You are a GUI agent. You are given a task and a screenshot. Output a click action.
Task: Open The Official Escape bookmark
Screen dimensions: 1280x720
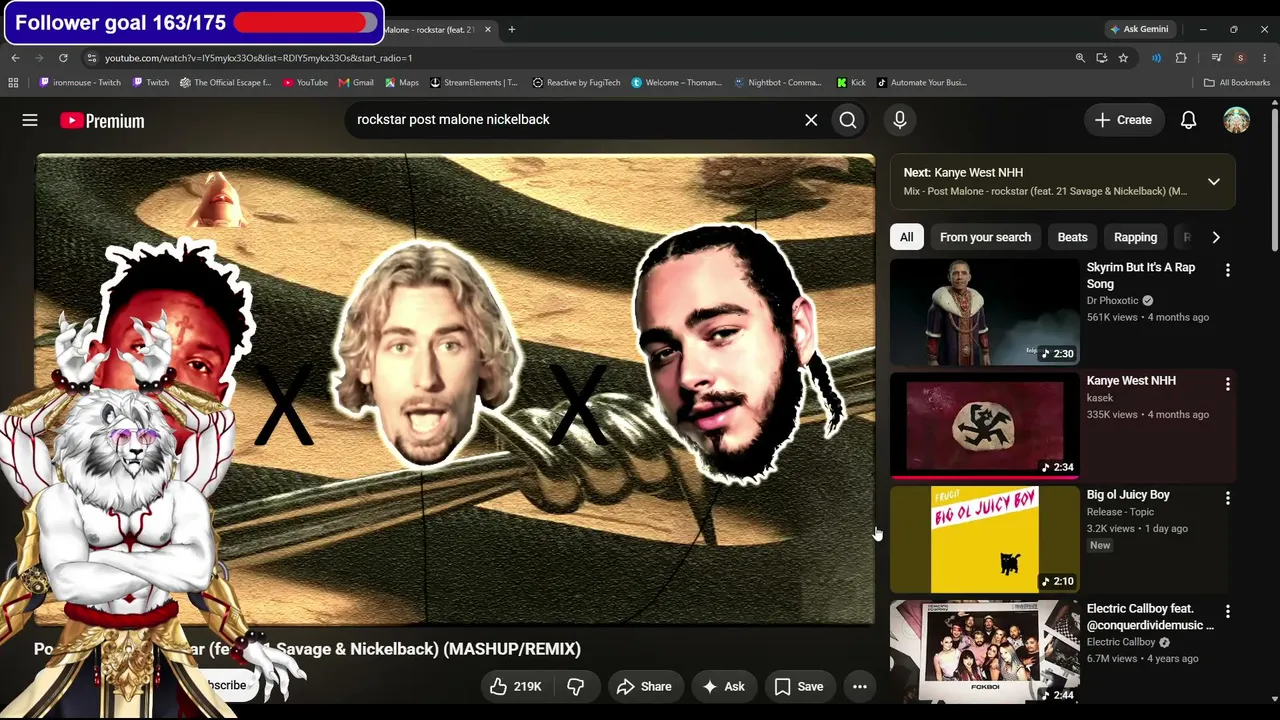point(226,83)
